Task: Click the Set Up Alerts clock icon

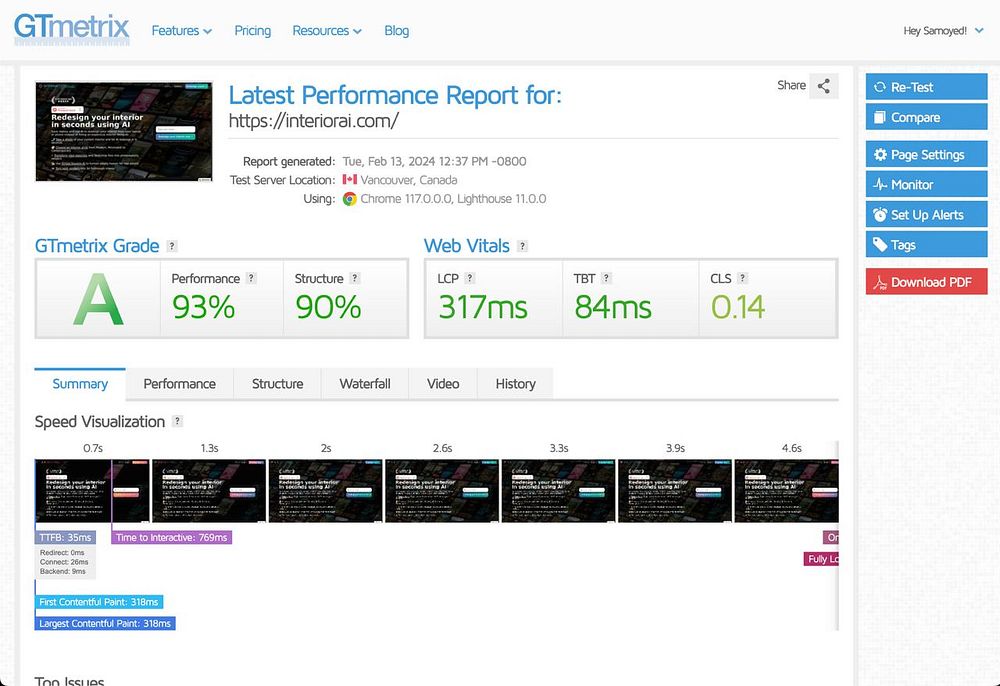Action: [x=880, y=215]
